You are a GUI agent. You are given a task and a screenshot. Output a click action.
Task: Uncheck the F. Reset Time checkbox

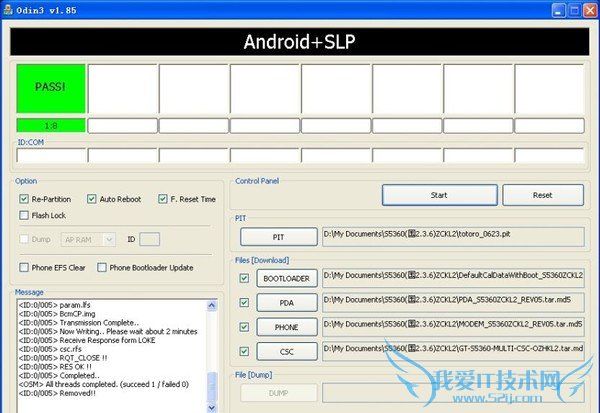click(163, 199)
